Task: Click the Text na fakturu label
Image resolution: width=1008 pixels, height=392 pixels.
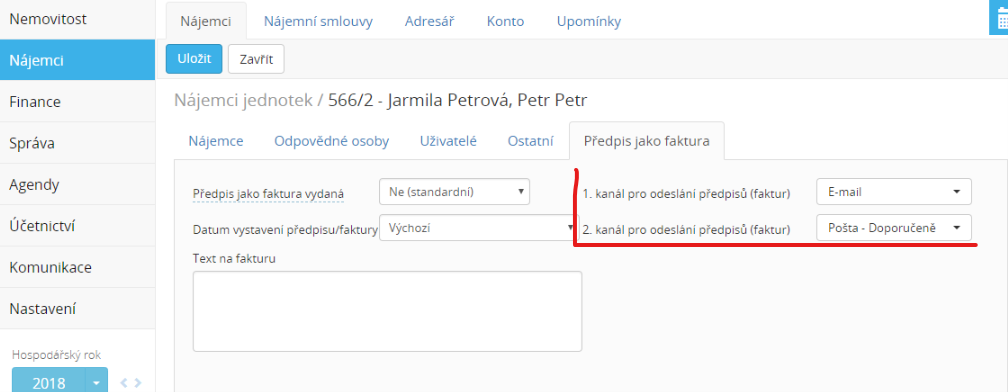Action: (x=234, y=258)
